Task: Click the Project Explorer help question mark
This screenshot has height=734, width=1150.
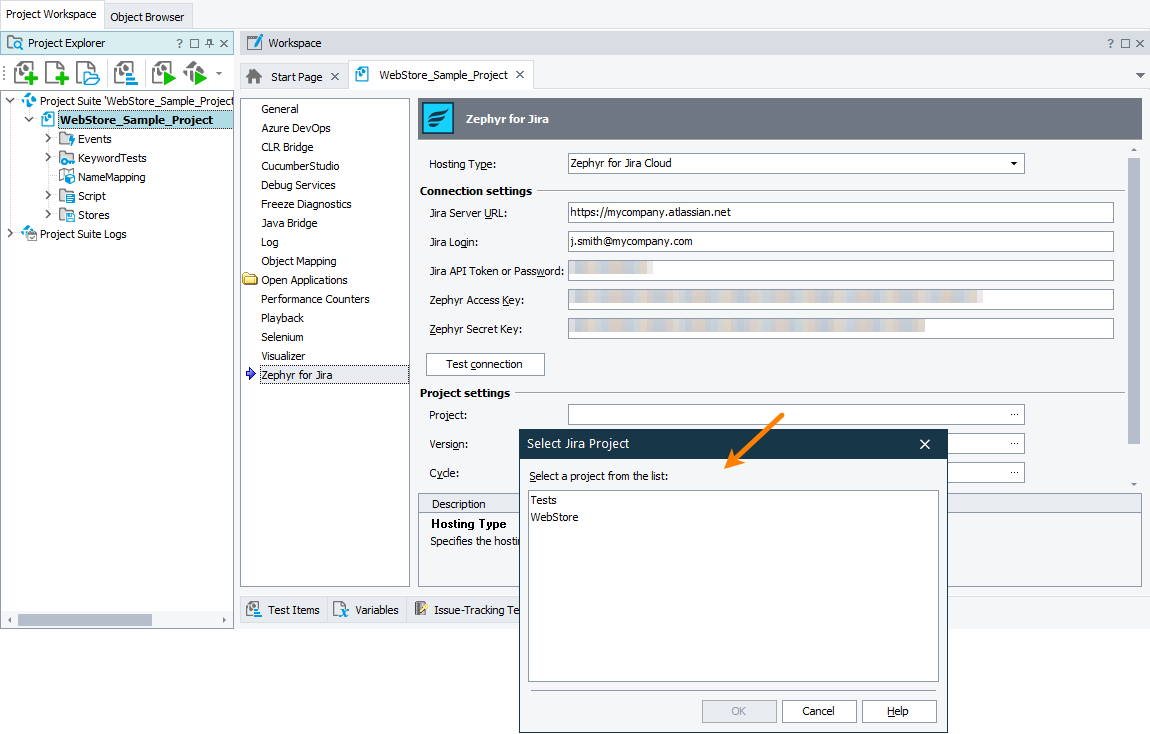Action: point(179,43)
